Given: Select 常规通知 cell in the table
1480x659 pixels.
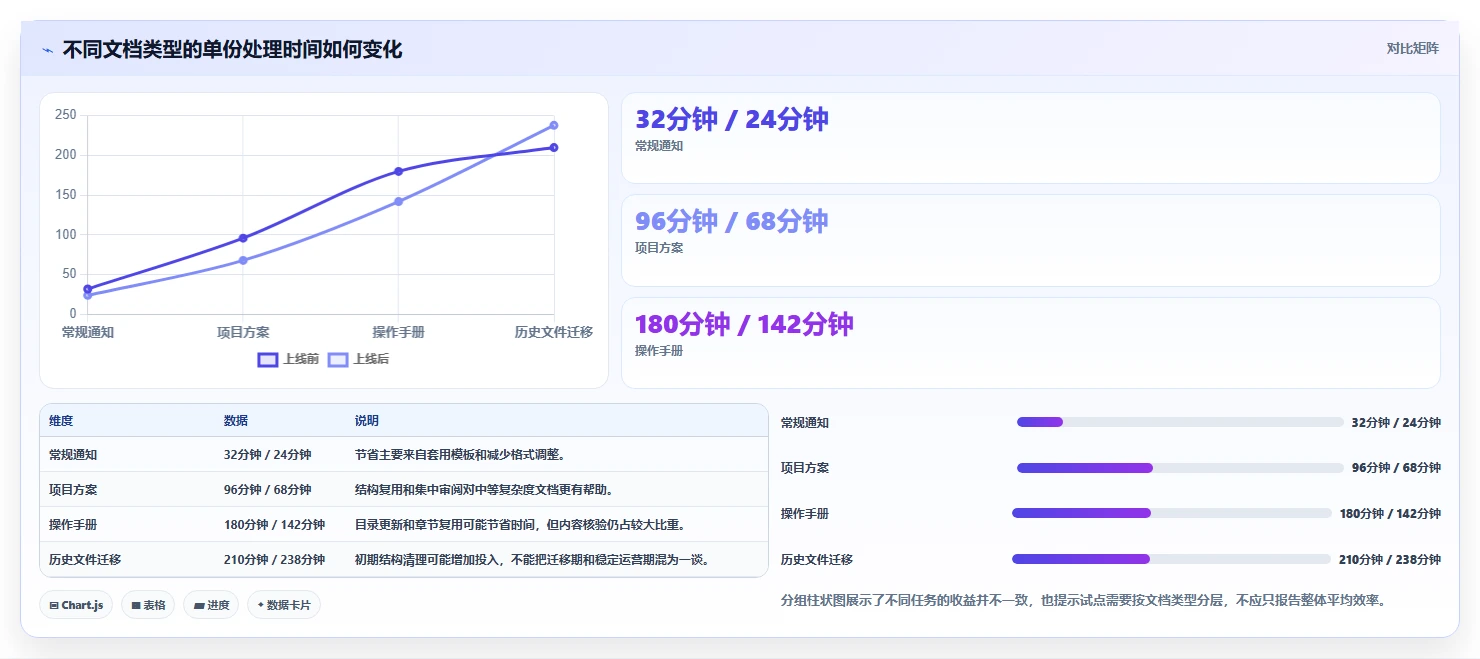Looking at the screenshot, I should [x=73, y=455].
